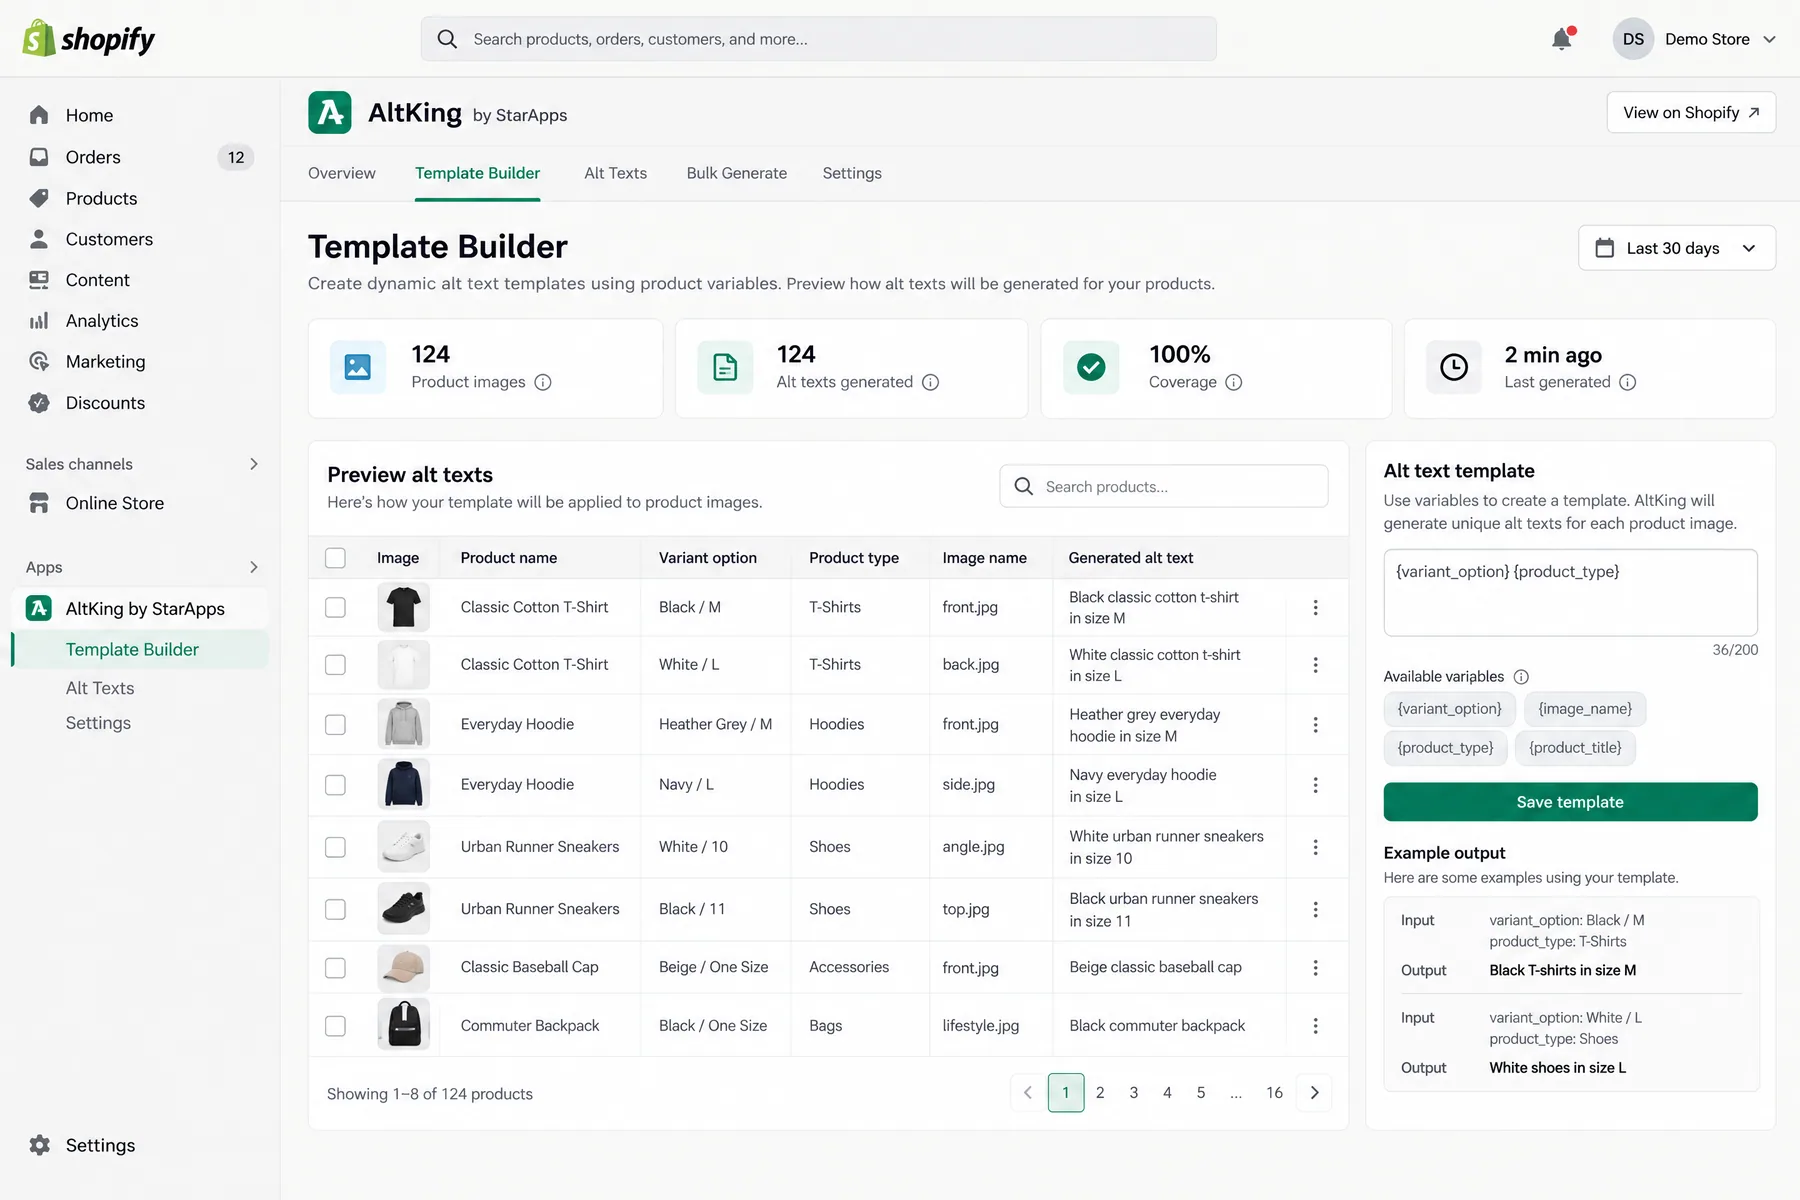This screenshot has height=1200, width=1800.
Task: Open row menu for Black / M T-Shirt
Action: click(1315, 608)
